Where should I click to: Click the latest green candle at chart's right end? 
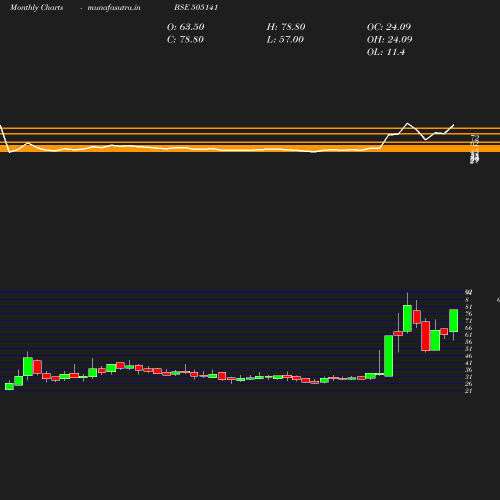[453, 321]
